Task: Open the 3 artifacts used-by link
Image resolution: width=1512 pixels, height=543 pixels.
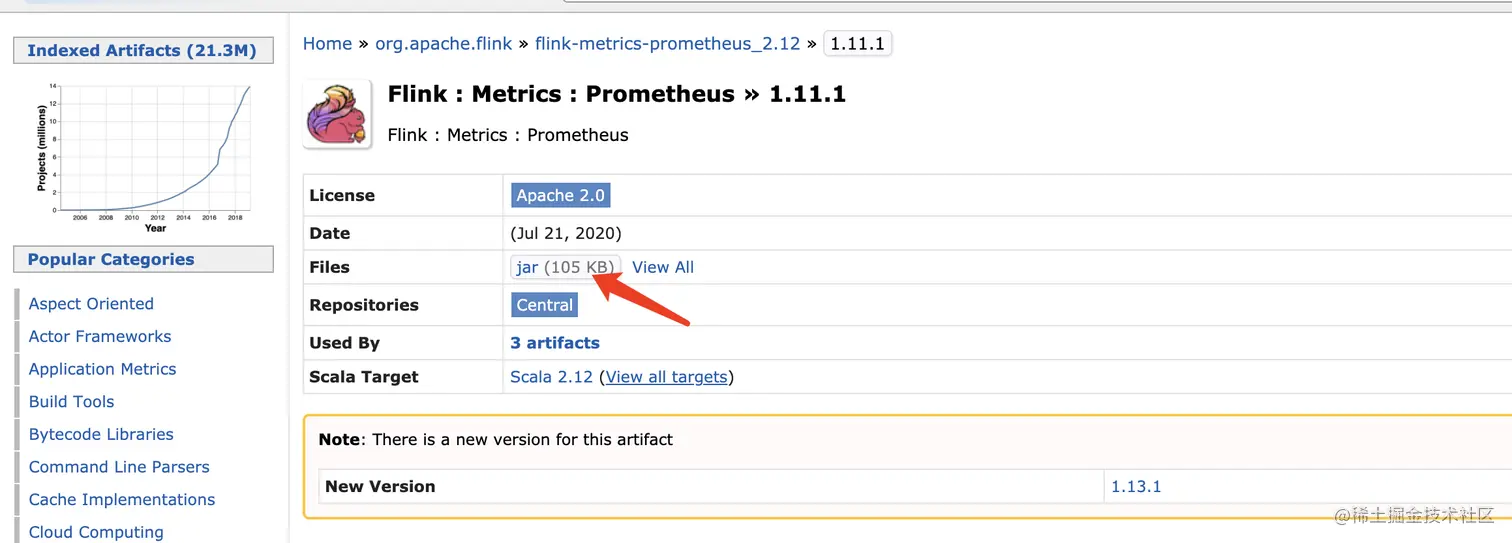Action: 555,343
